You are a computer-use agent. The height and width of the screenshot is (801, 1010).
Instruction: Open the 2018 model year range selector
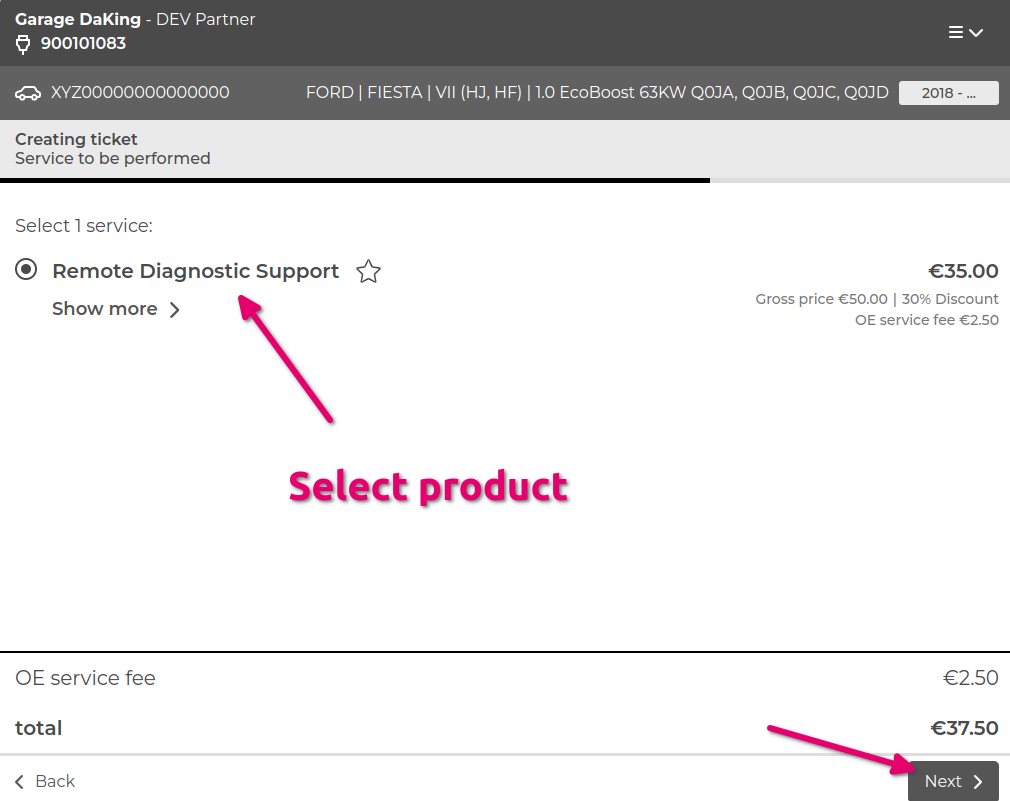[x=948, y=92]
